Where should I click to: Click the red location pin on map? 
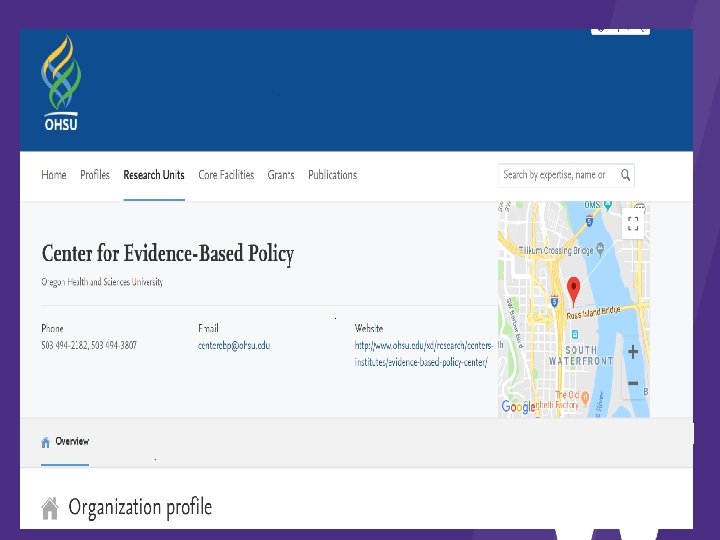coord(573,291)
